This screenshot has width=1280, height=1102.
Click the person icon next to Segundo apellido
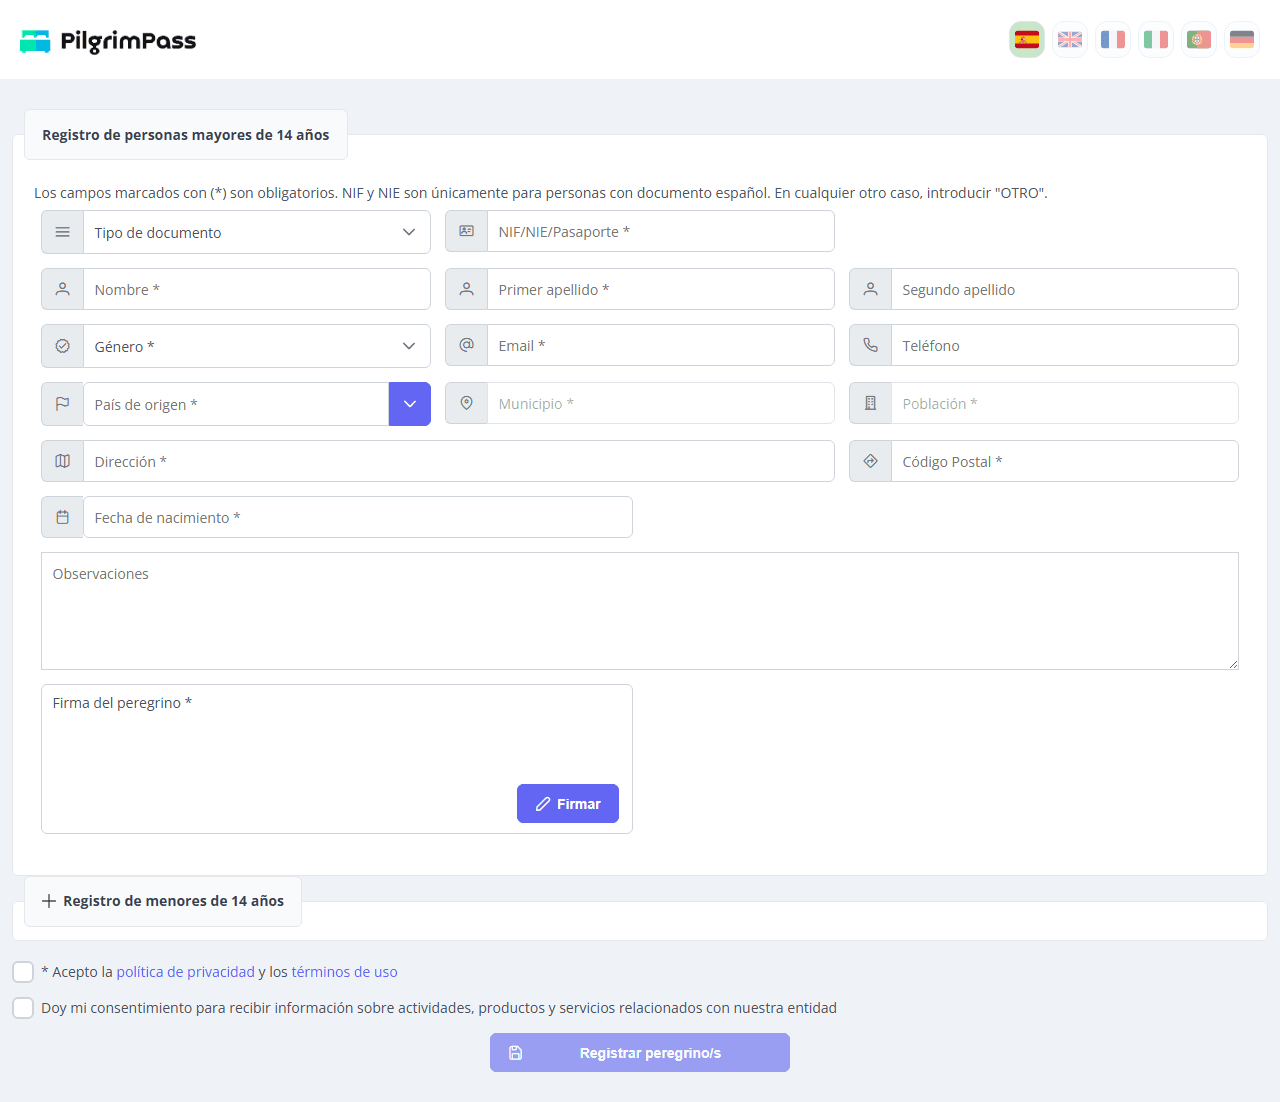(870, 289)
